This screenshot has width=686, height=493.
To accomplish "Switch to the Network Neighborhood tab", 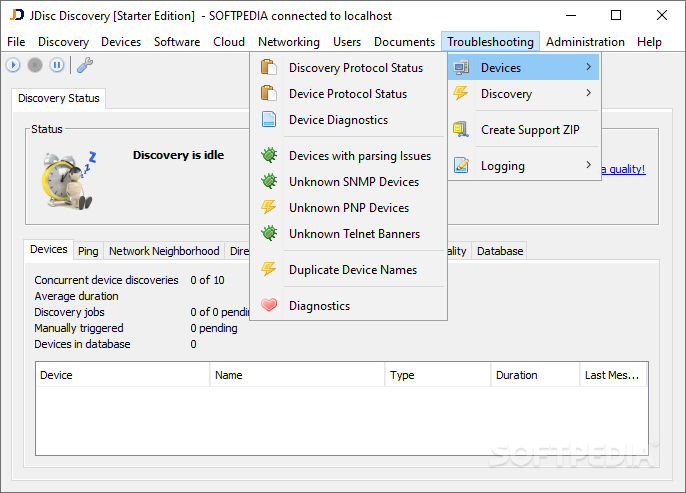I will tap(164, 251).
